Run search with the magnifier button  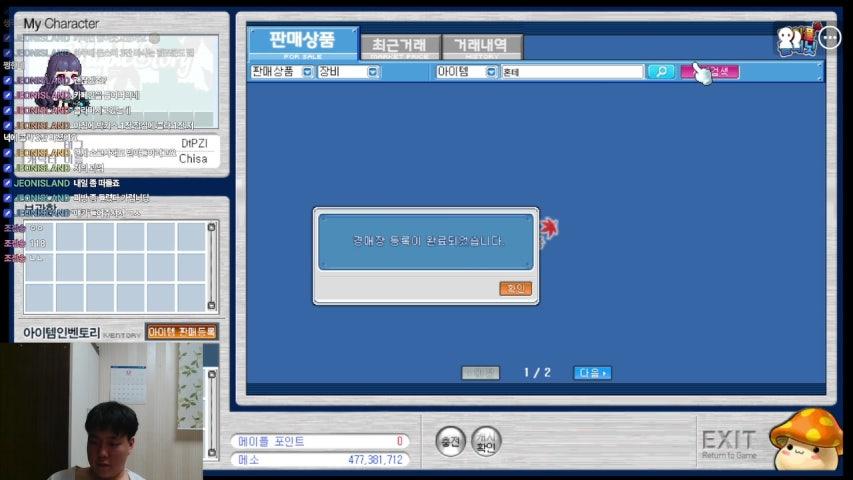click(x=660, y=72)
